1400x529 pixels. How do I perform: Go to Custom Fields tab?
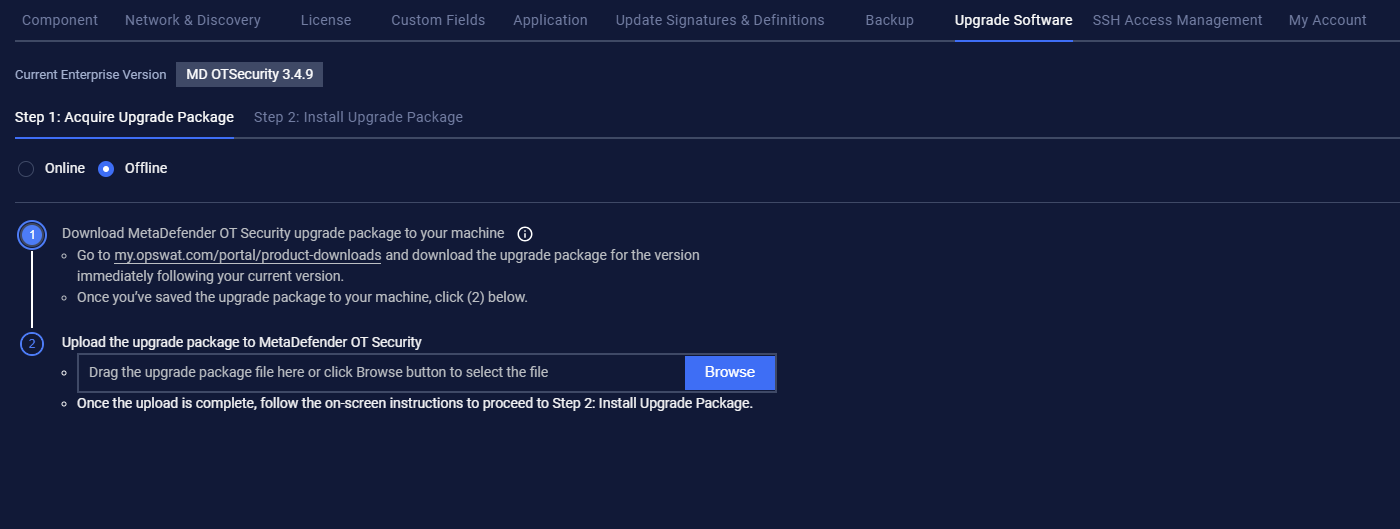tap(438, 20)
